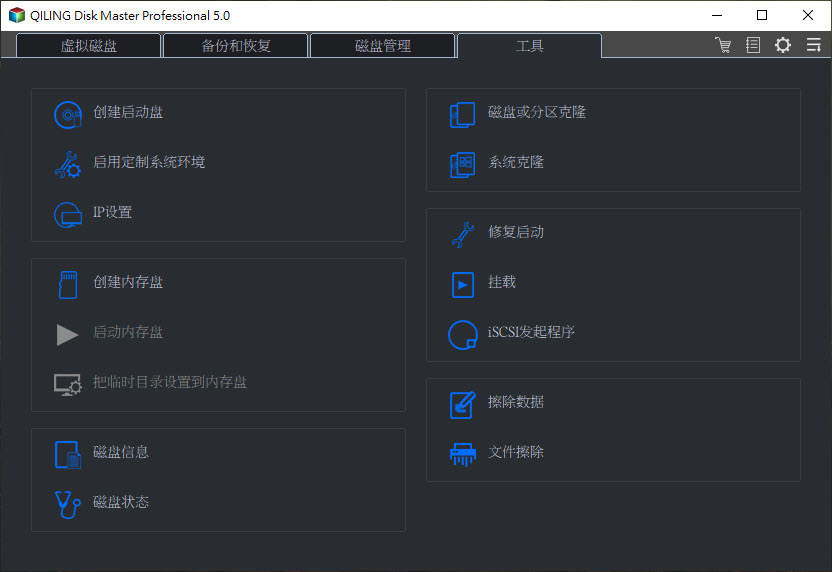Image resolution: width=832 pixels, height=572 pixels.
Task: Click 文件擦除 label
Action: (516, 452)
